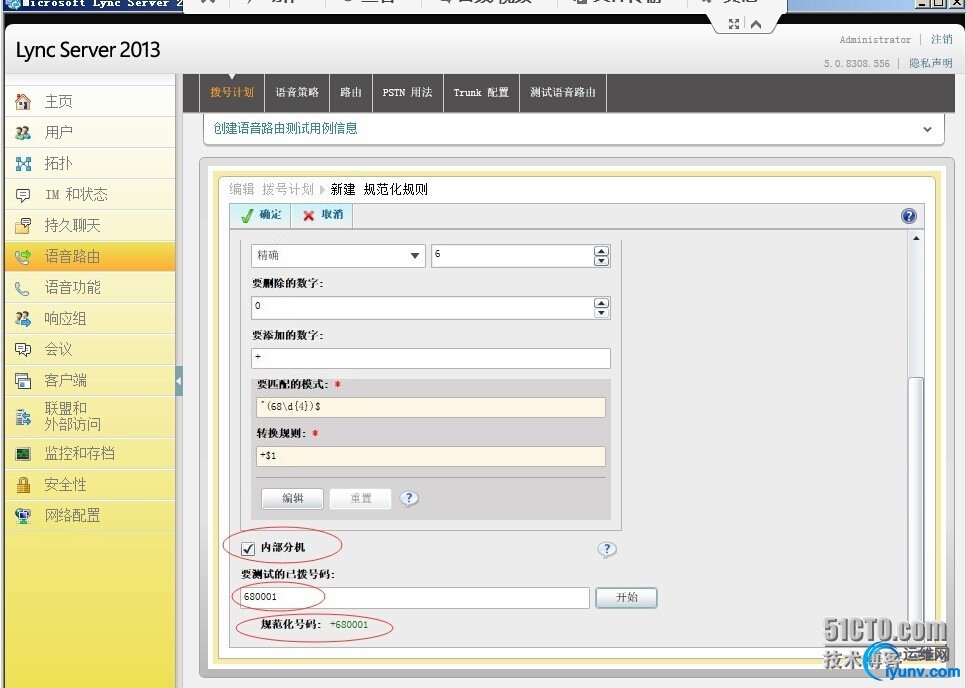The width and height of the screenshot is (966, 688).
Task: Open the 隐私声明 privacy statement link
Action: 931,63
